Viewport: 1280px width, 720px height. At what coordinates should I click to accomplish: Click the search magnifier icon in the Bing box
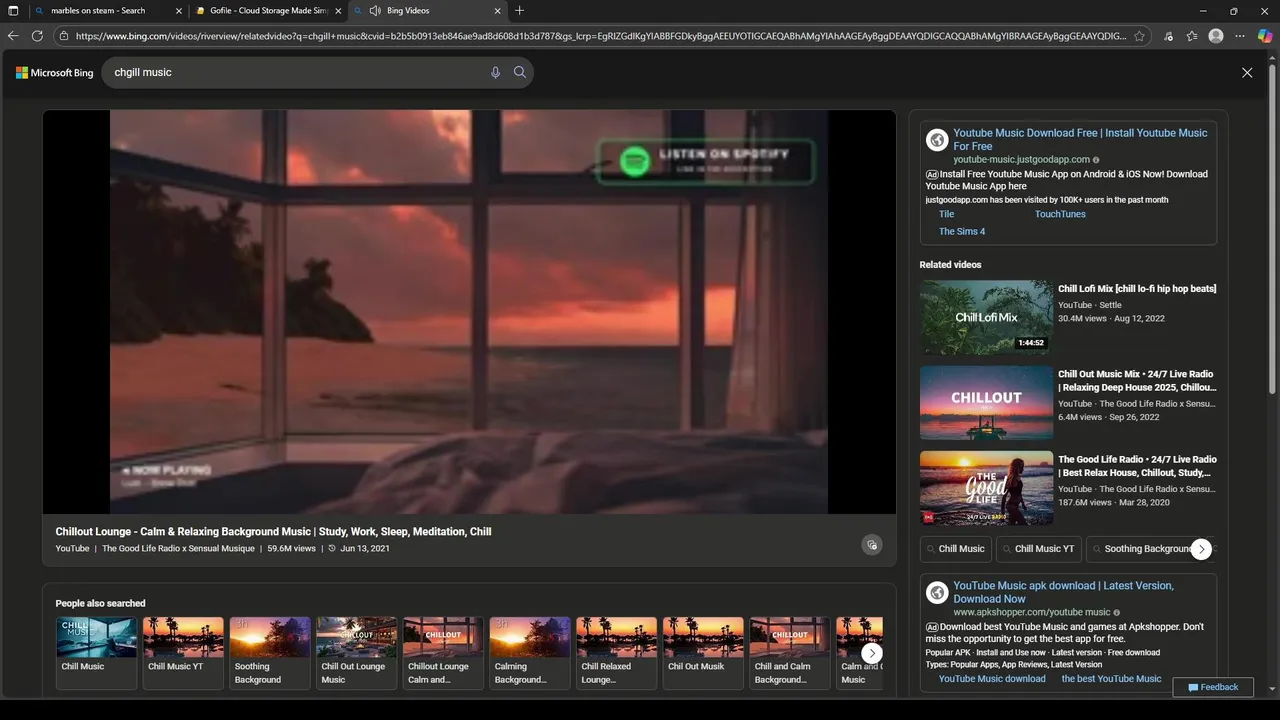(520, 72)
